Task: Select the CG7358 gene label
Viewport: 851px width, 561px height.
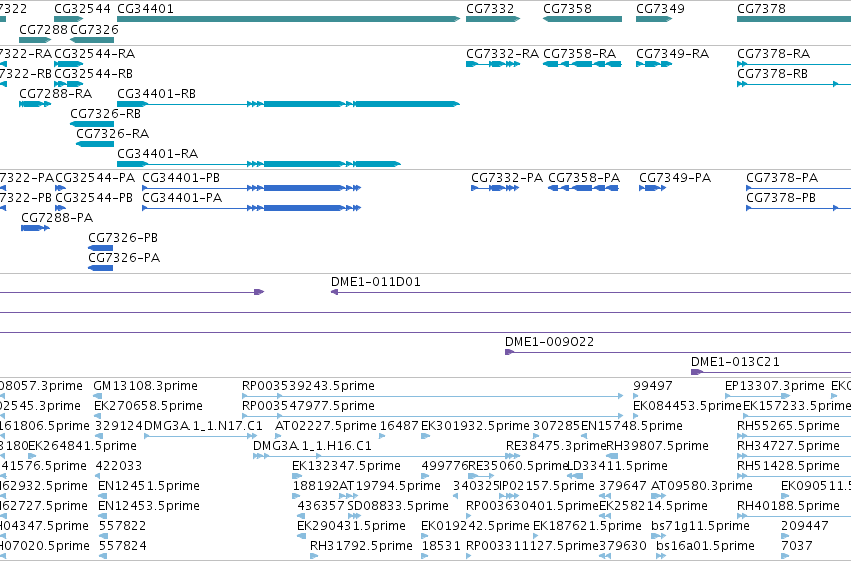Action: [x=567, y=9]
